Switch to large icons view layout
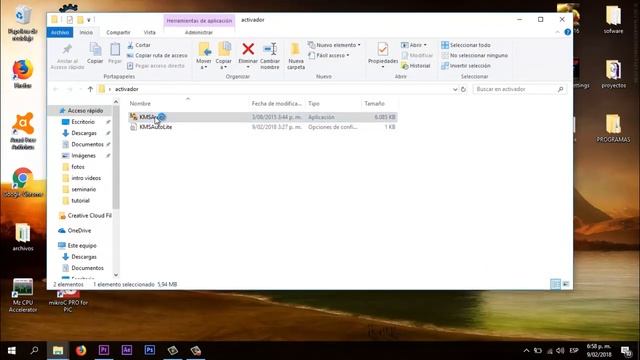Image resolution: width=640 pixels, height=360 pixels. pos(566,284)
